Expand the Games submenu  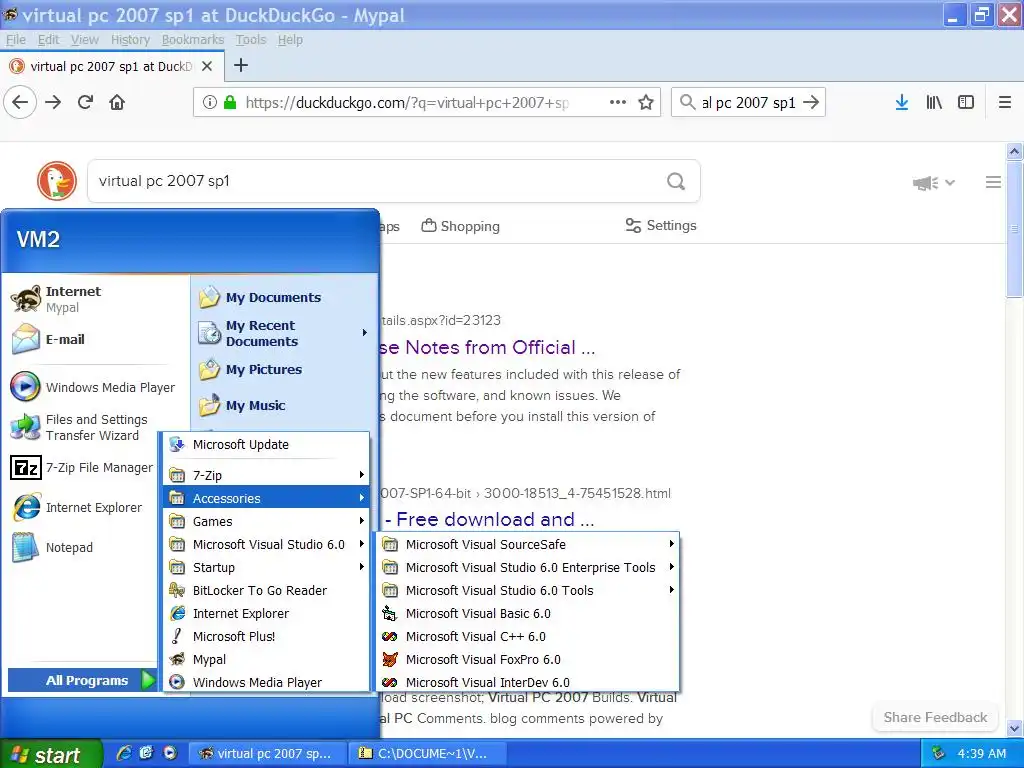point(266,521)
